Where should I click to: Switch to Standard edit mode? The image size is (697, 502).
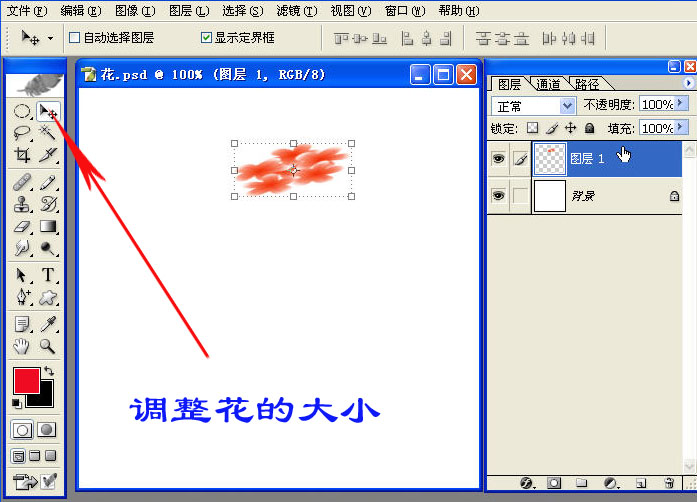[x=22, y=430]
